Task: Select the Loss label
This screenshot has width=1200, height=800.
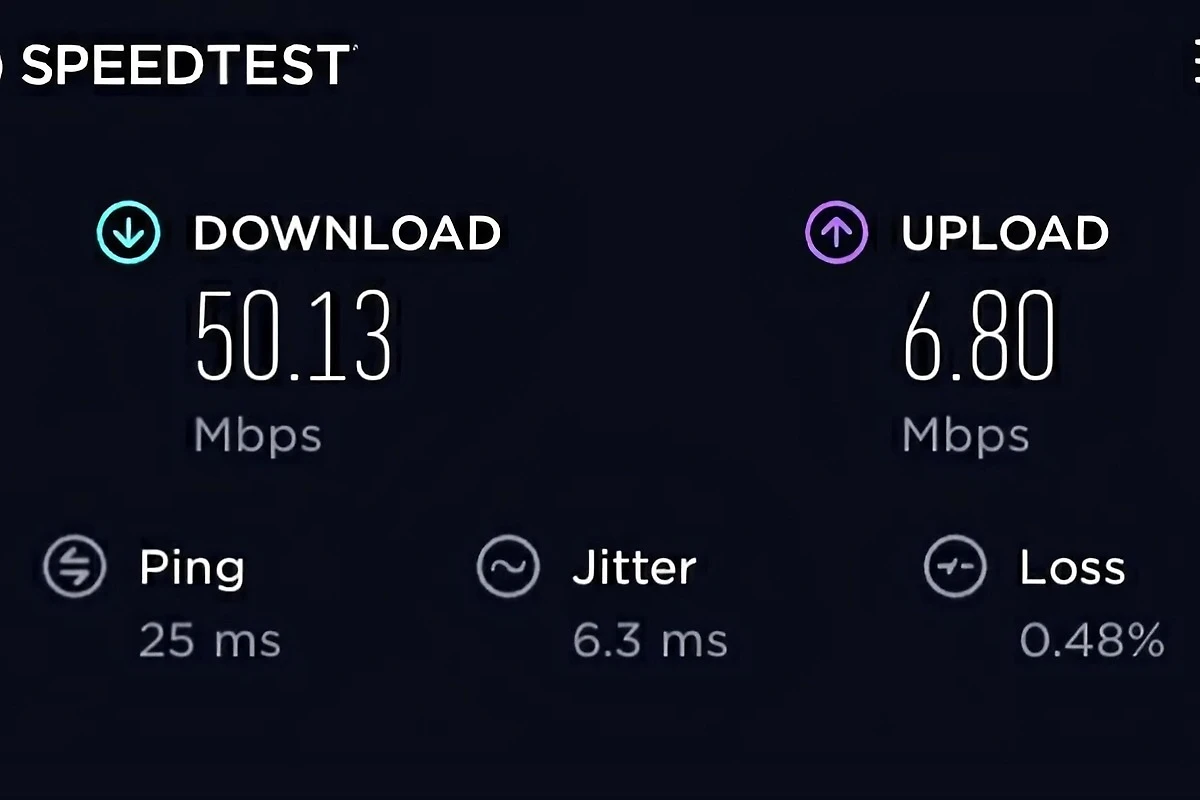Action: (x=1073, y=568)
